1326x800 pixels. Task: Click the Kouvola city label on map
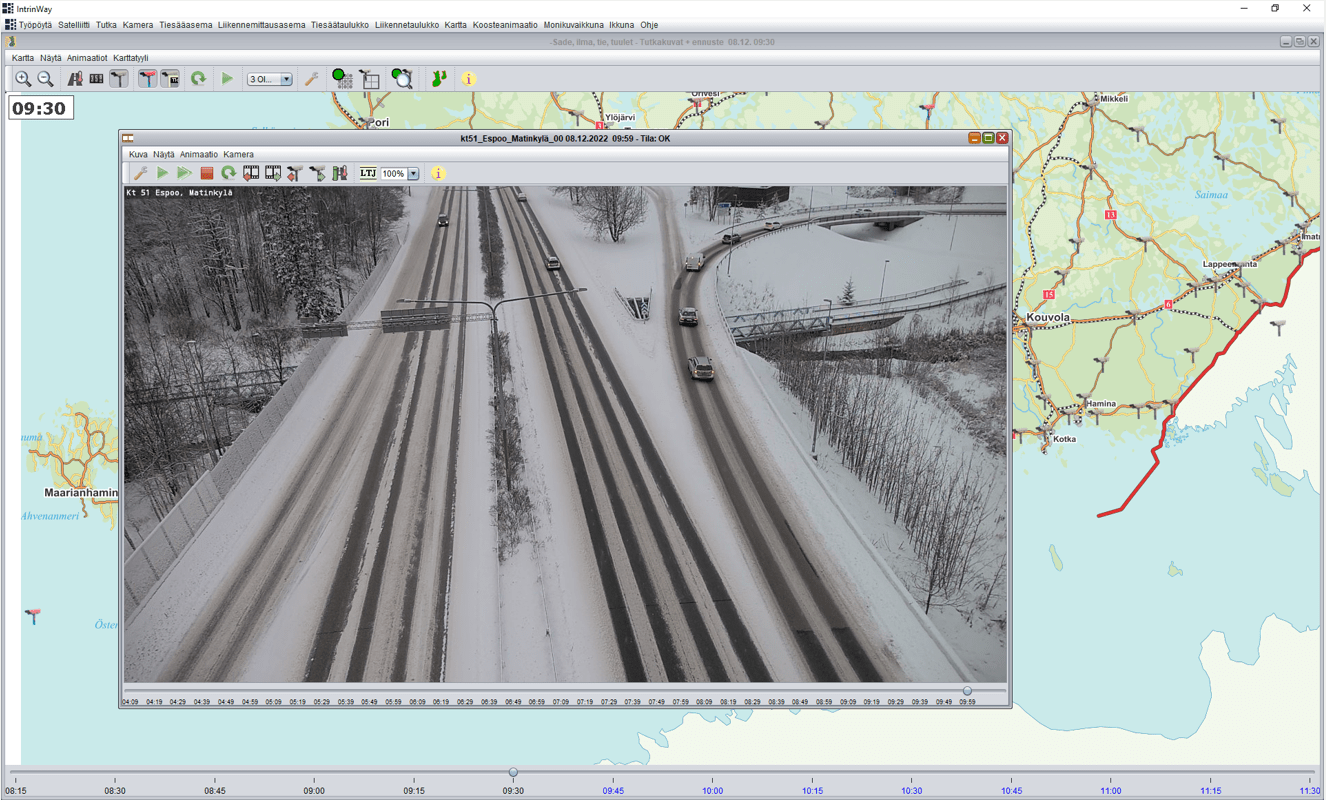[x=1048, y=318]
